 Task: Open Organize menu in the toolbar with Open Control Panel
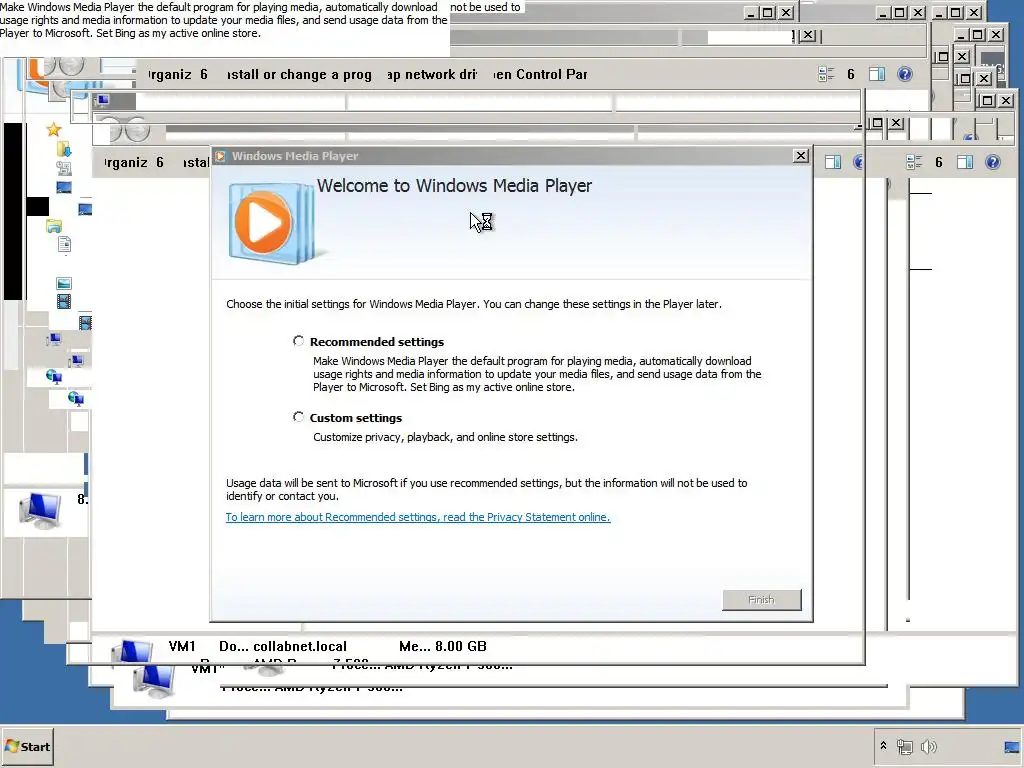[176, 74]
